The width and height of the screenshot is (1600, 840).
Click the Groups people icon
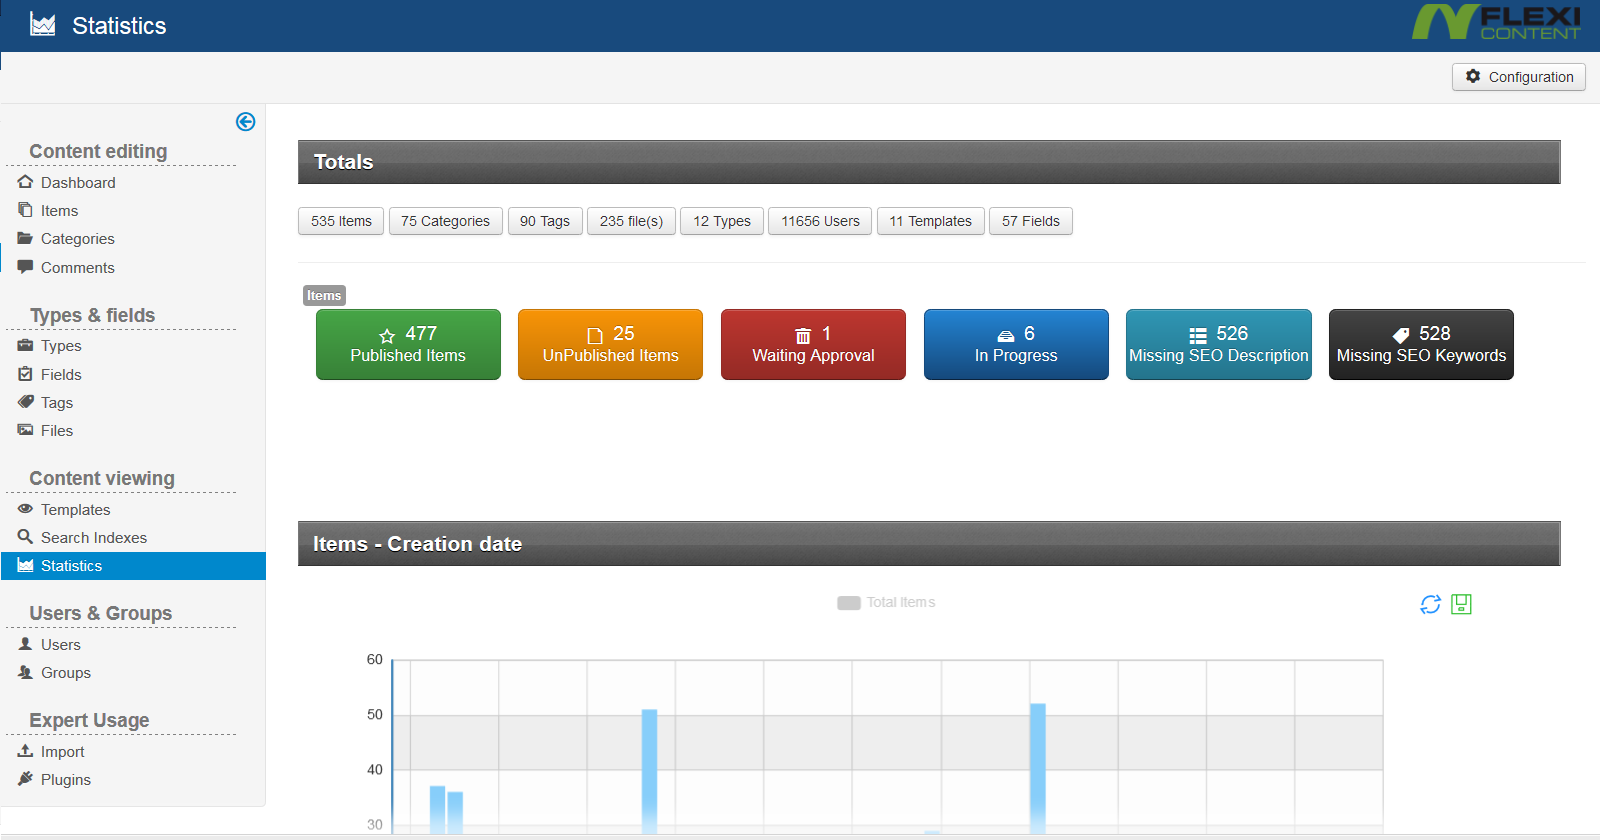pos(26,672)
